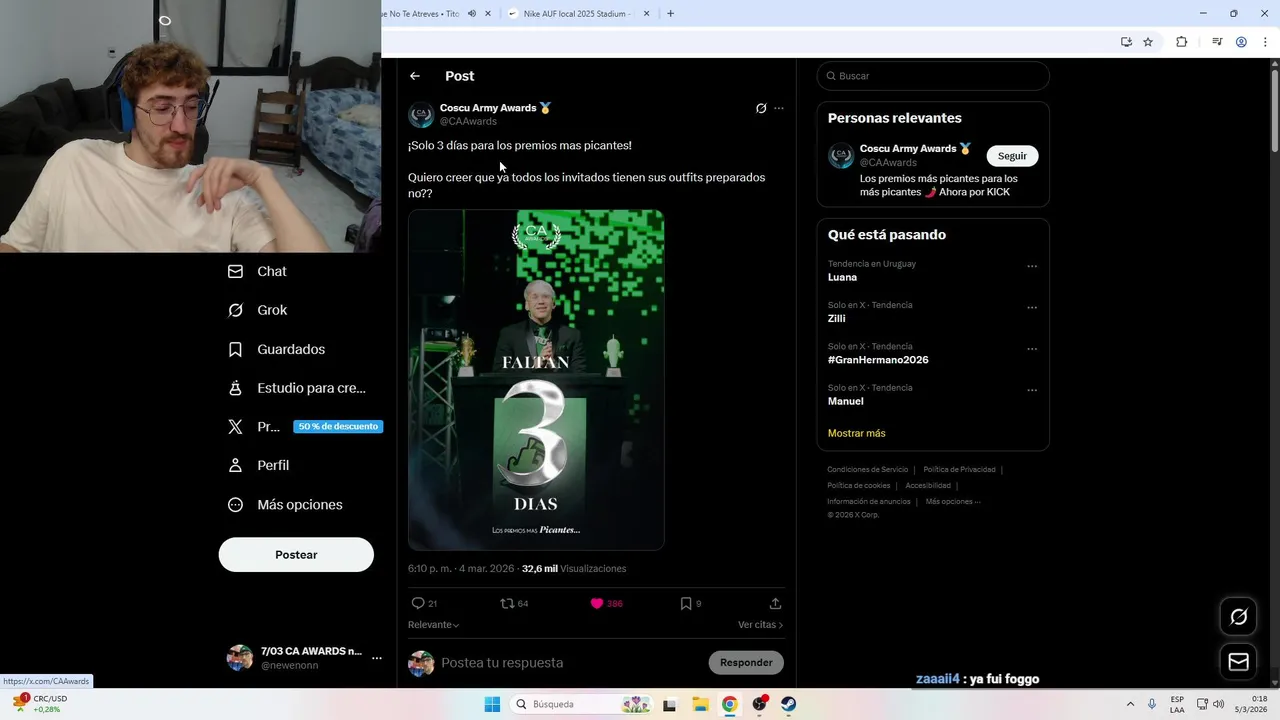Screen dimensions: 1280x720
Task: Open the Chrome profile icon
Action: [1241, 42]
